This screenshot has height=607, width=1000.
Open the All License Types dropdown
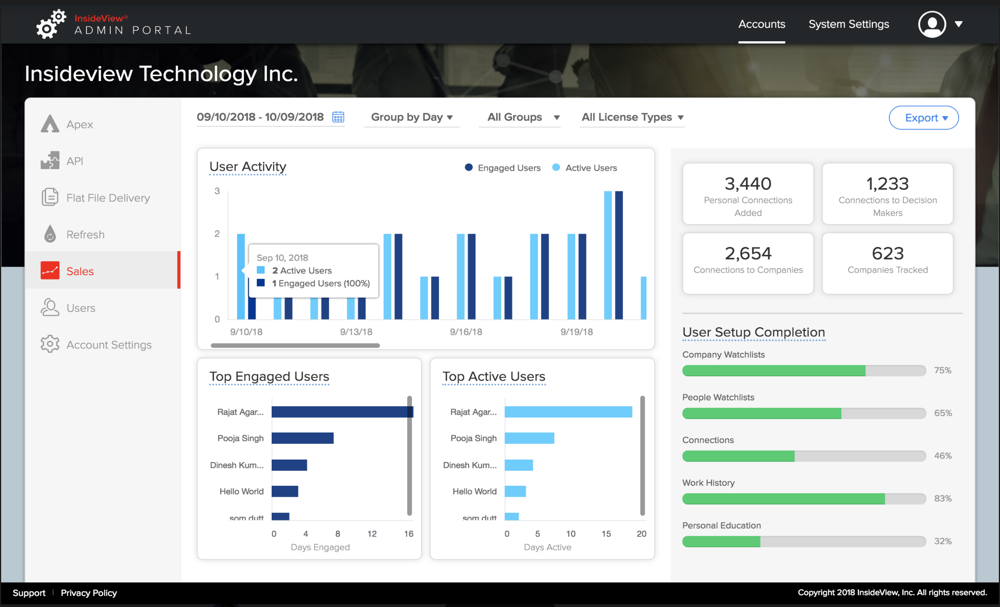coord(632,117)
